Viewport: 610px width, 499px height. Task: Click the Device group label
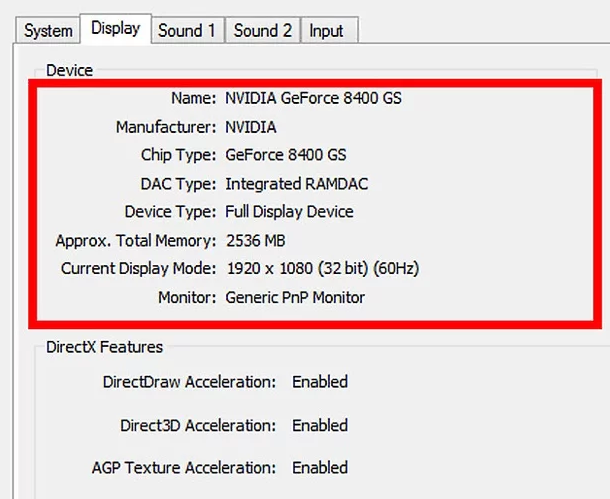(69, 71)
